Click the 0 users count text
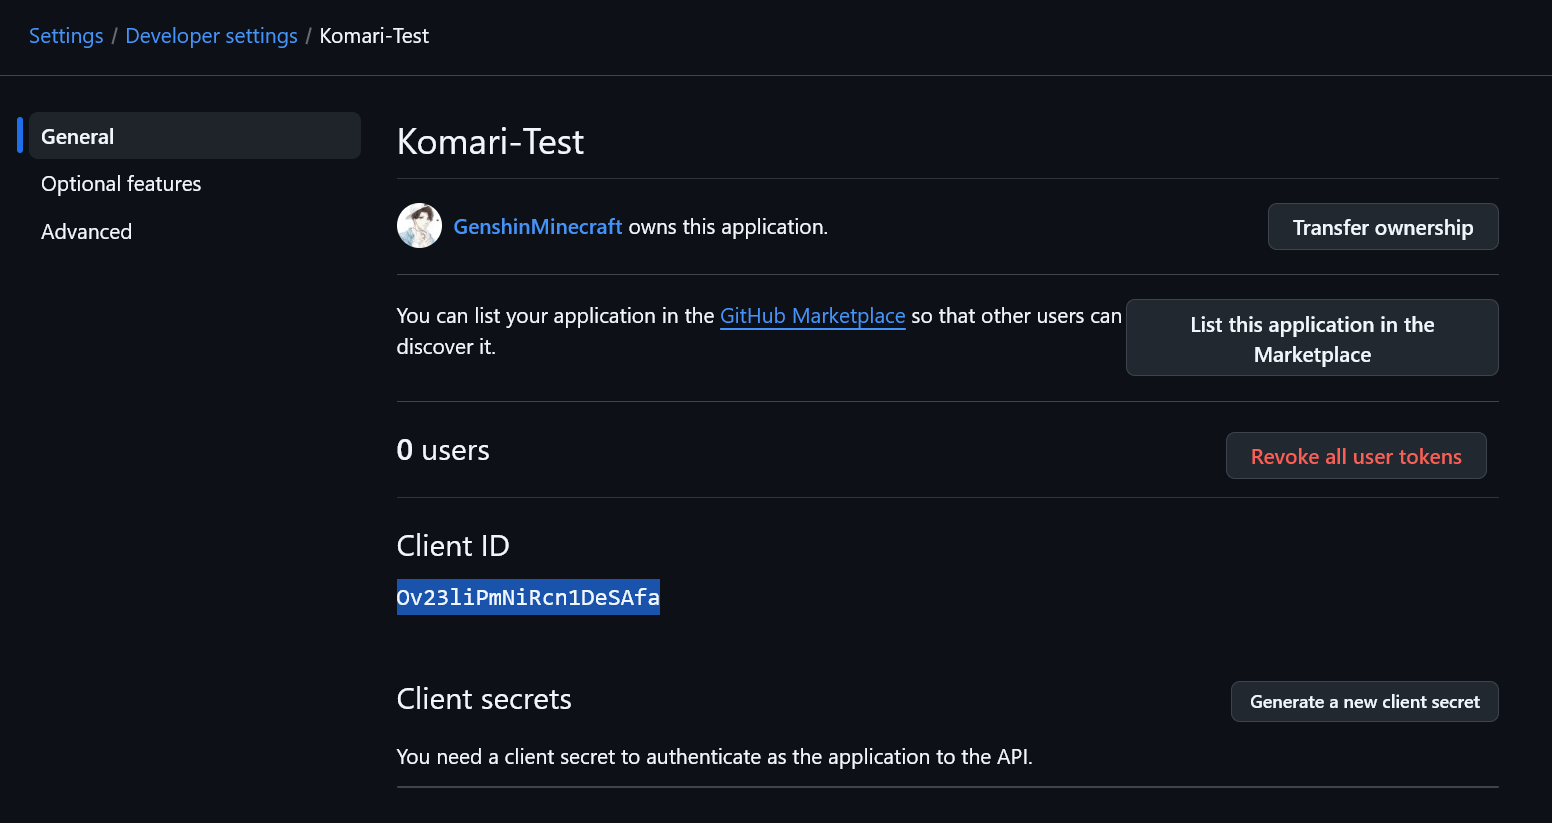Image resolution: width=1552 pixels, height=823 pixels. click(443, 451)
